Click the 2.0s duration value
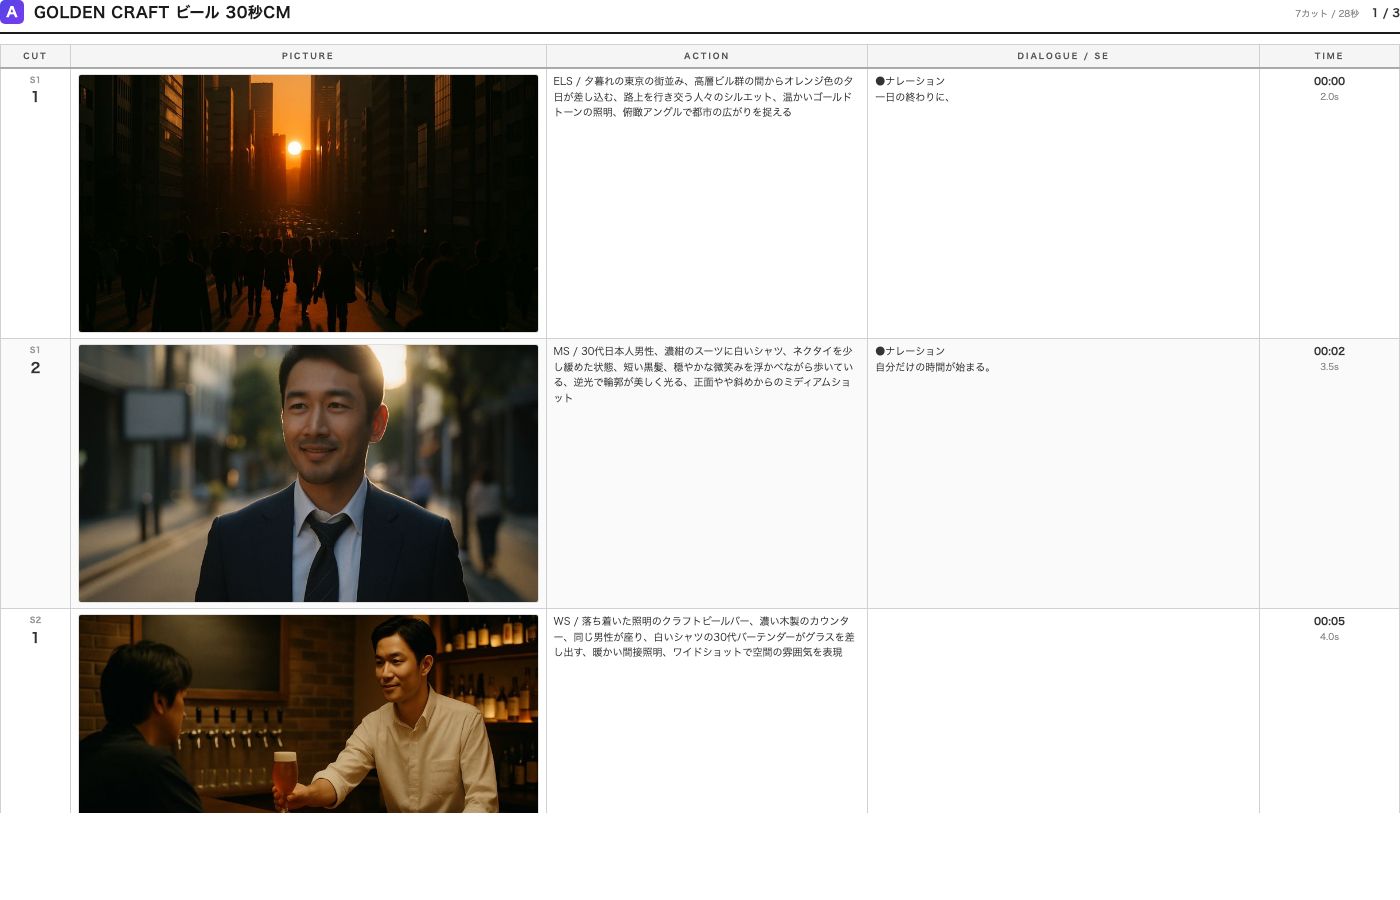This screenshot has width=1400, height=900. pyautogui.click(x=1329, y=97)
